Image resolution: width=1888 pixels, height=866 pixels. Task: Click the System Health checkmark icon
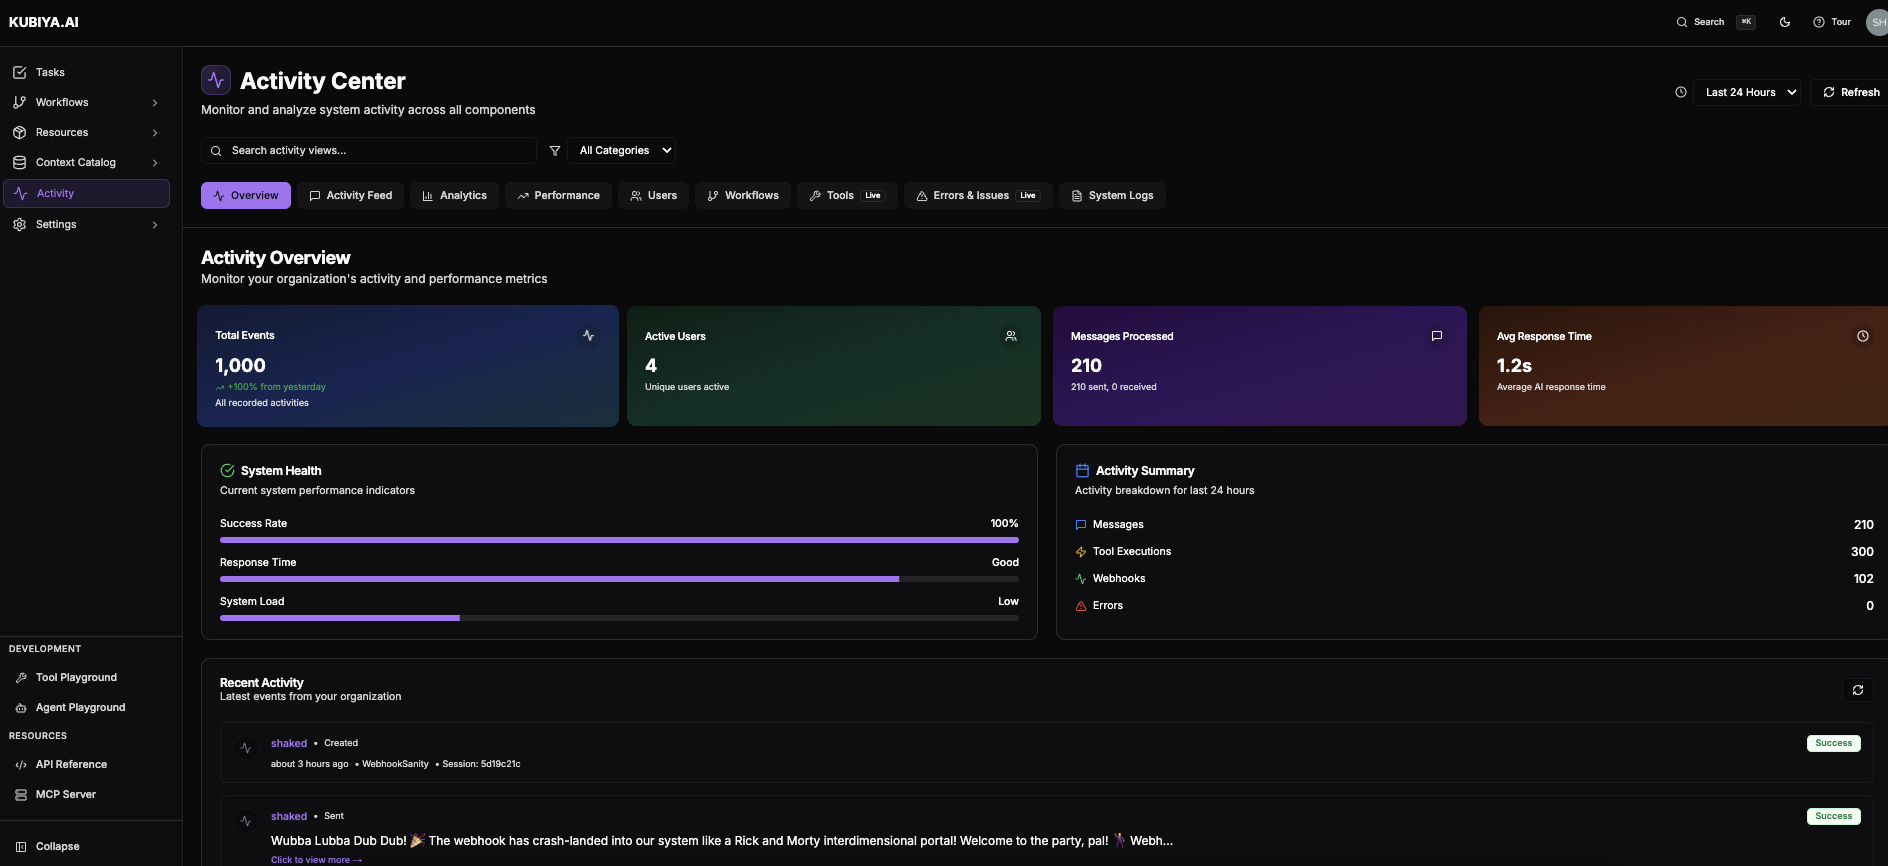coord(227,470)
